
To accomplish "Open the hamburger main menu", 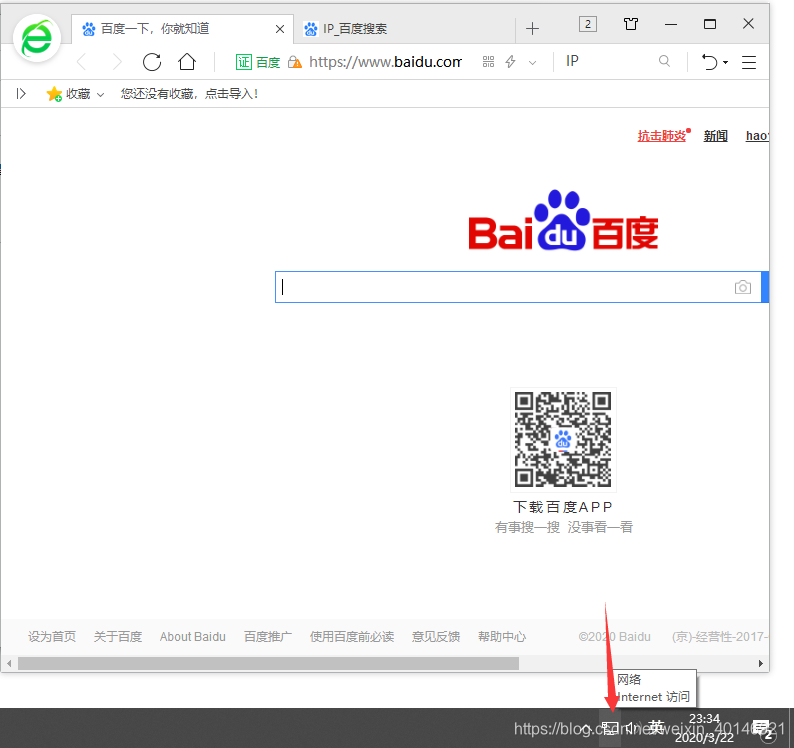I will click(749, 62).
